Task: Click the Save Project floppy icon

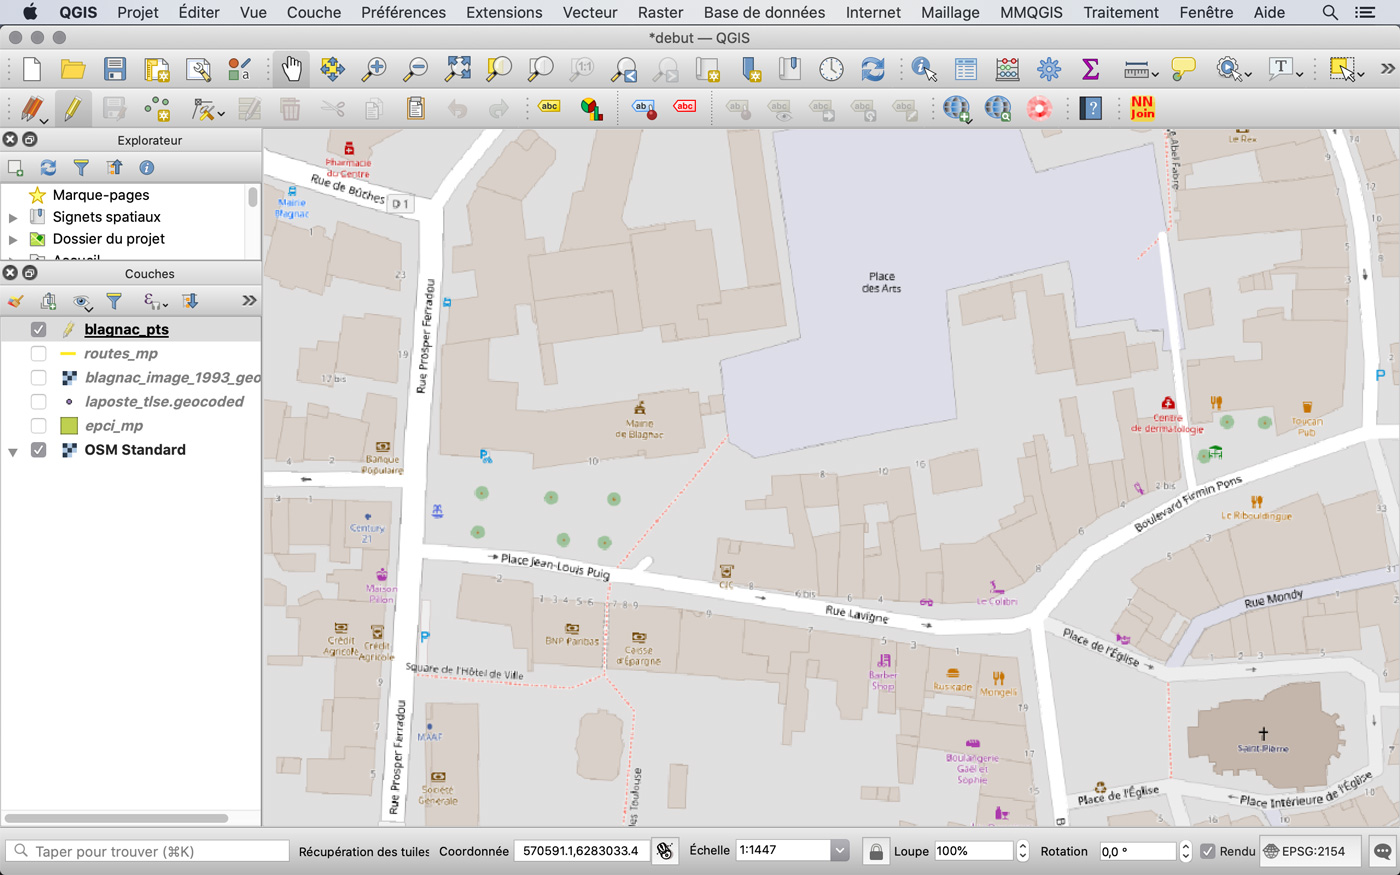Action: coord(115,69)
